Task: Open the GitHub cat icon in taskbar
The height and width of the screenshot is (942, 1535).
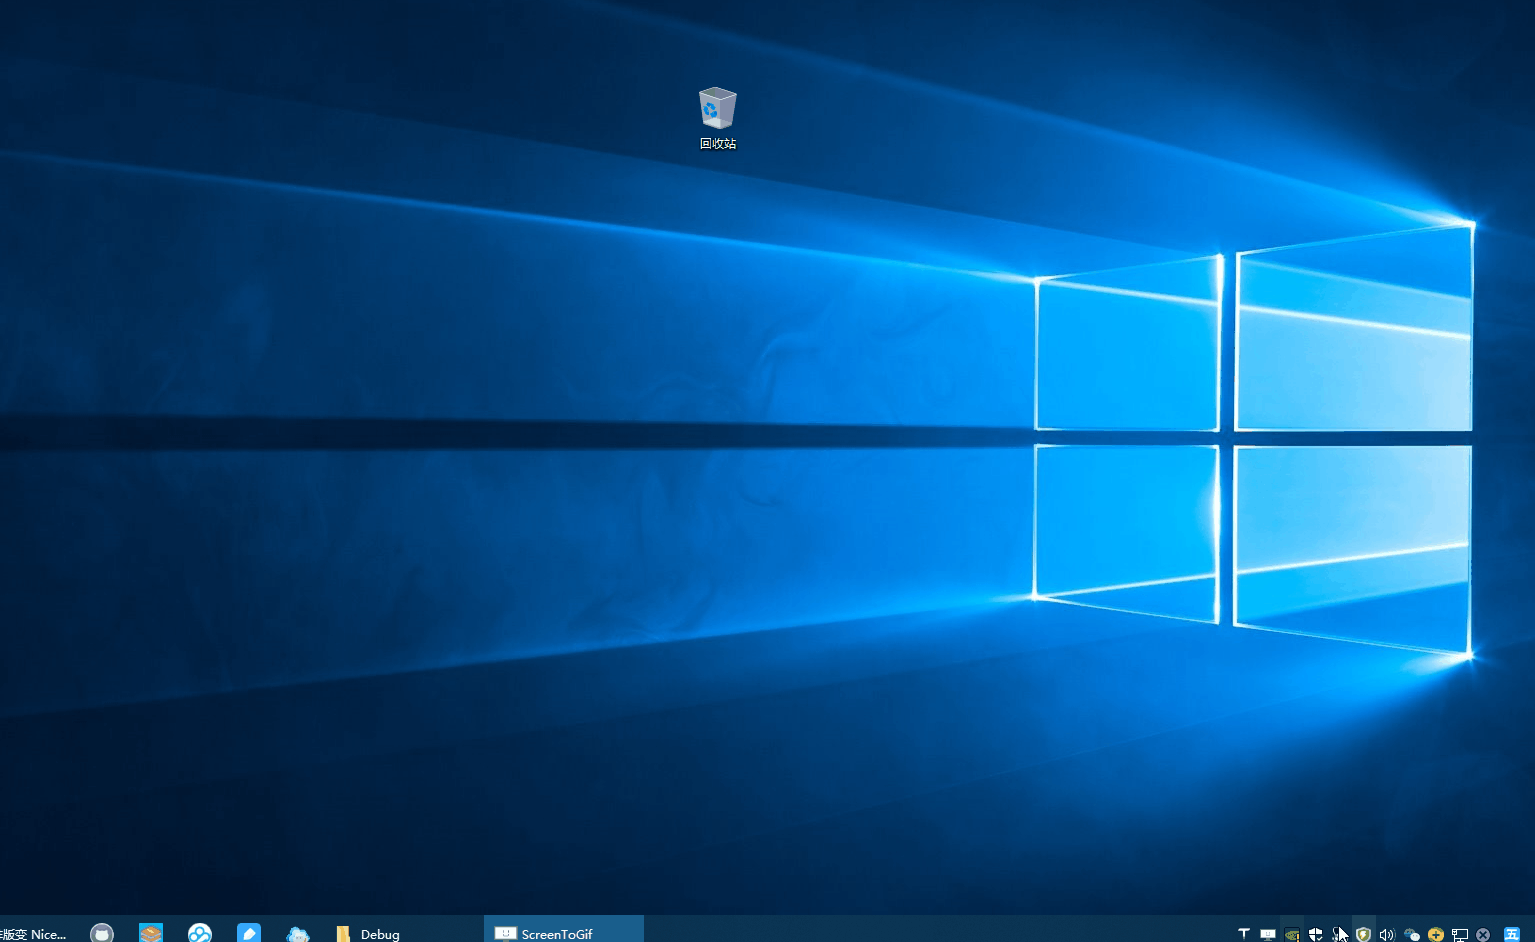Action: [102, 933]
